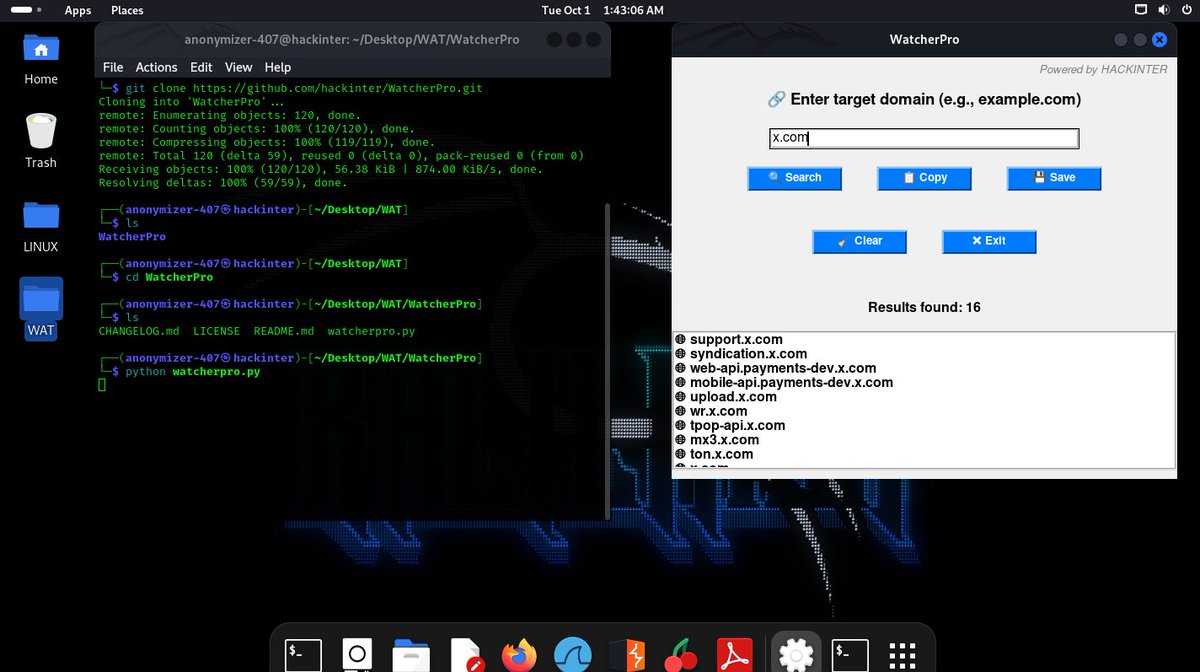Open the text editor icon in the dock
1200x672 pixels.
coord(465,655)
